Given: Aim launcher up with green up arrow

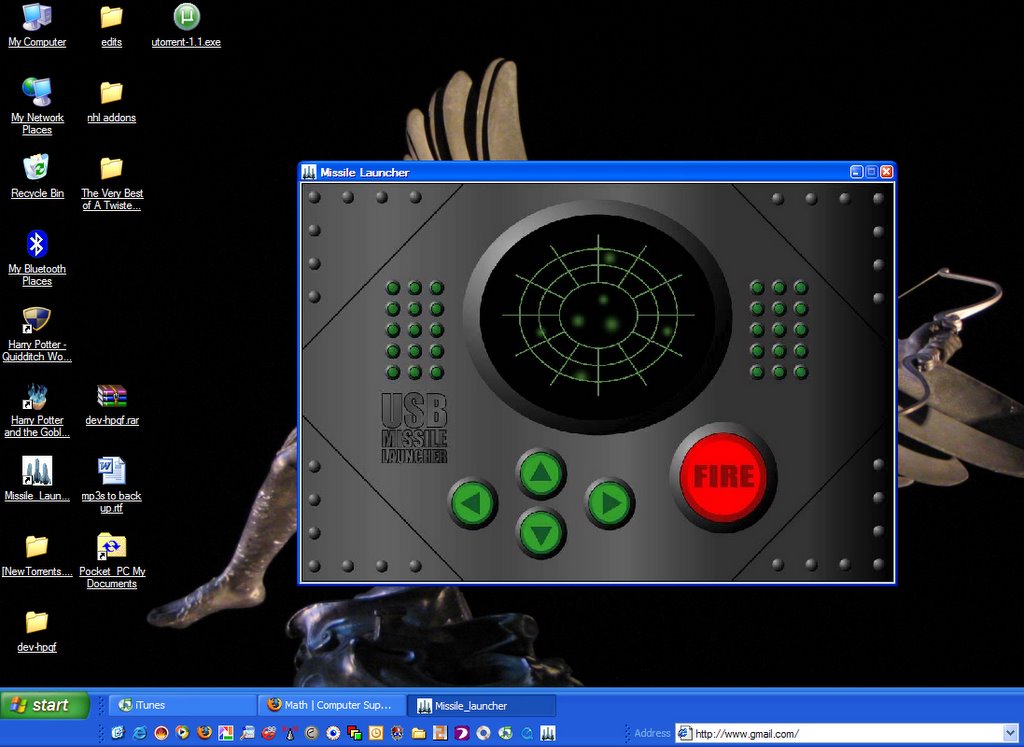Looking at the screenshot, I should [541, 474].
